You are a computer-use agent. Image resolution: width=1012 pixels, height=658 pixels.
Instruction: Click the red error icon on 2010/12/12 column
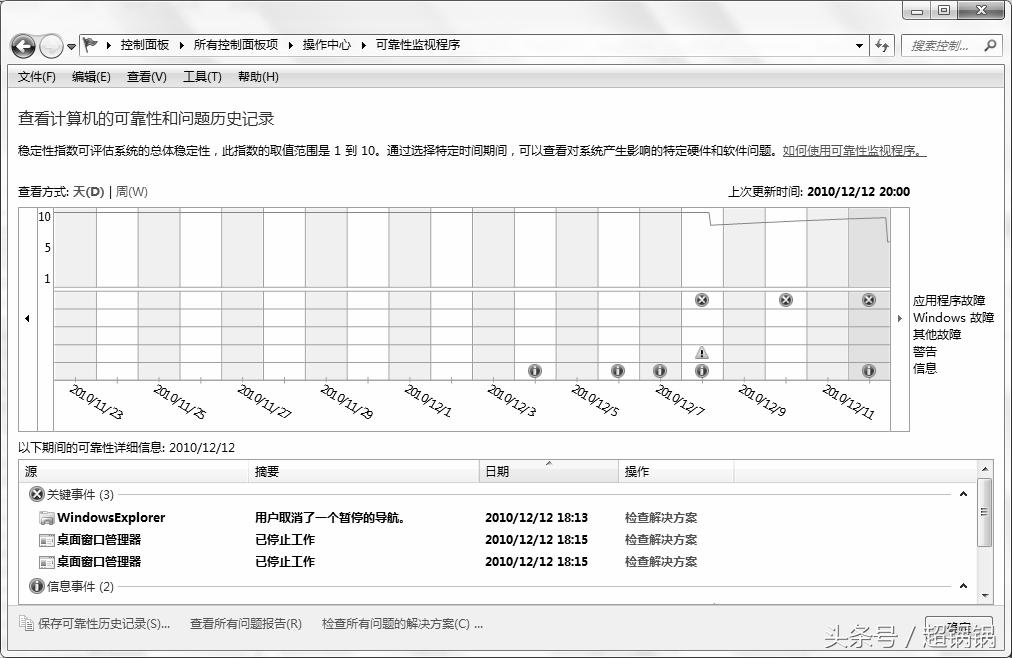click(868, 299)
